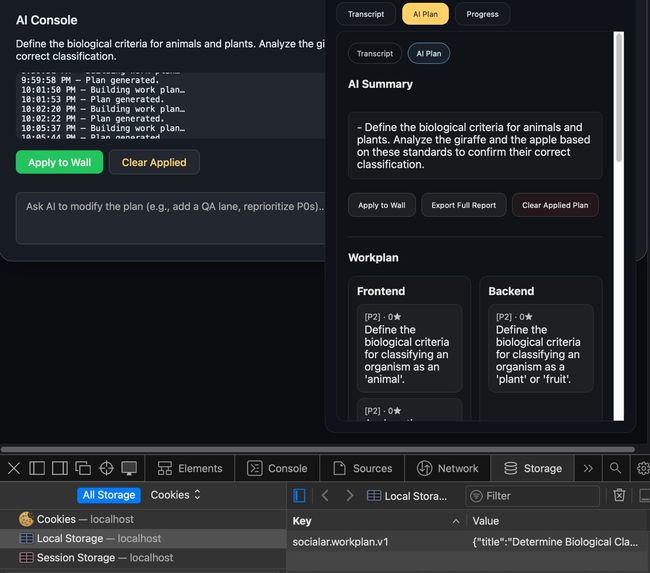650x573 pixels.
Task: Click the page horizontal scrollbar
Action: tap(318, 449)
